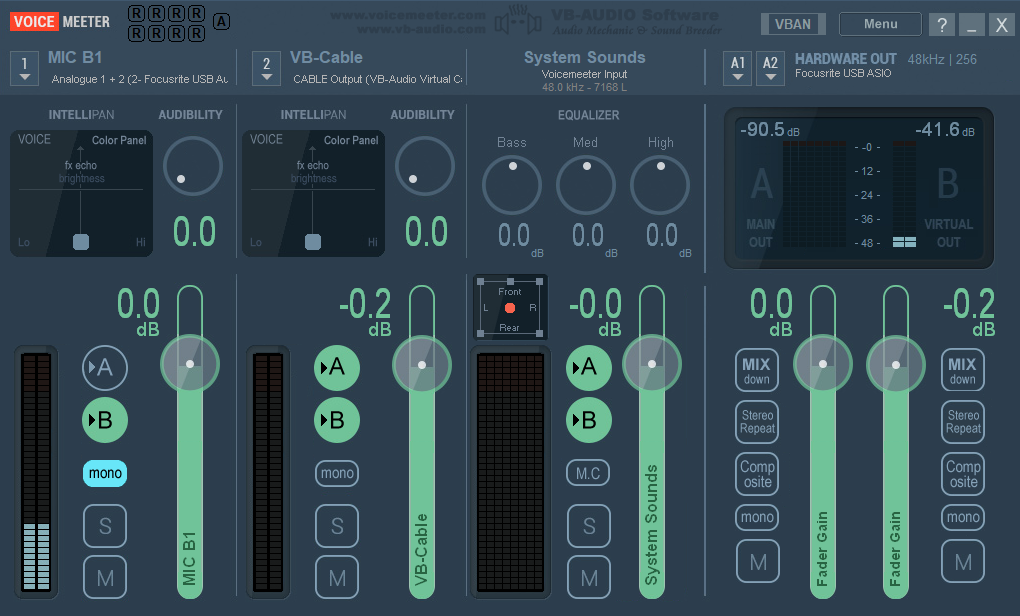The height and width of the screenshot is (616, 1020).
Task: Enable MIX down on main out A
Action: coord(757,370)
